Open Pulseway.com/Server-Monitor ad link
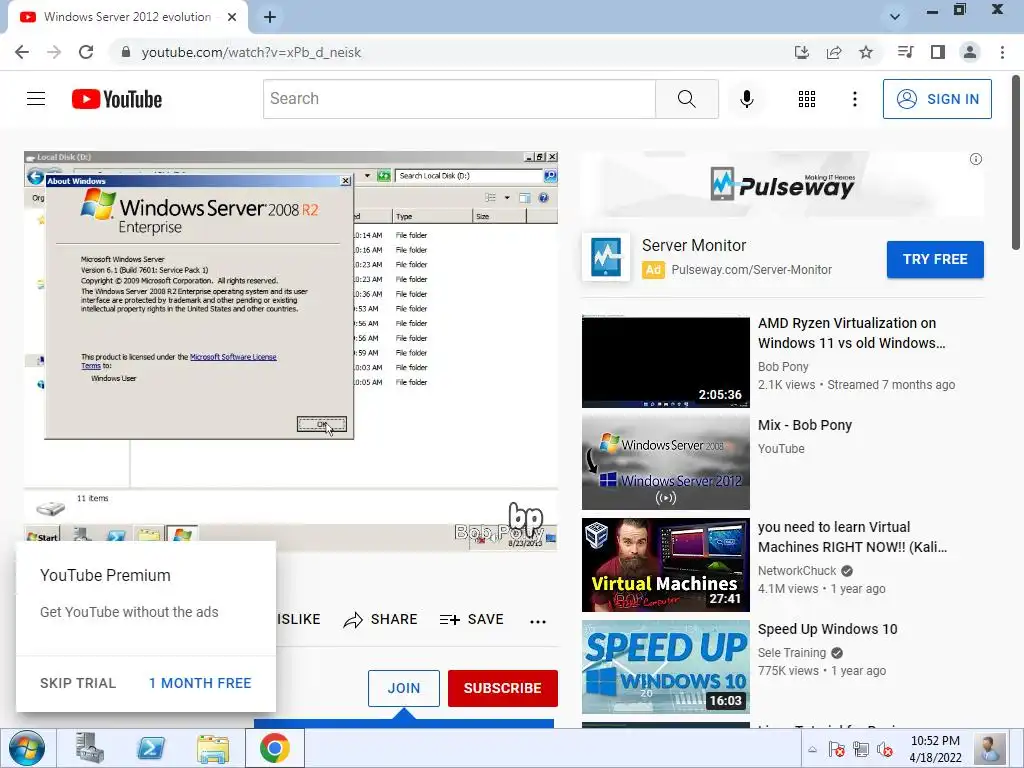Image resolution: width=1024 pixels, height=768 pixels. coord(751,270)
